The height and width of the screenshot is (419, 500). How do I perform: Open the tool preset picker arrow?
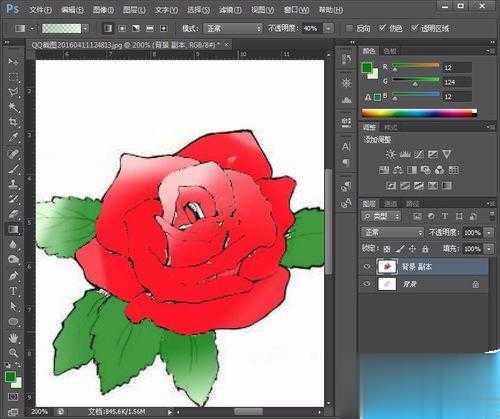click(32, 29)
